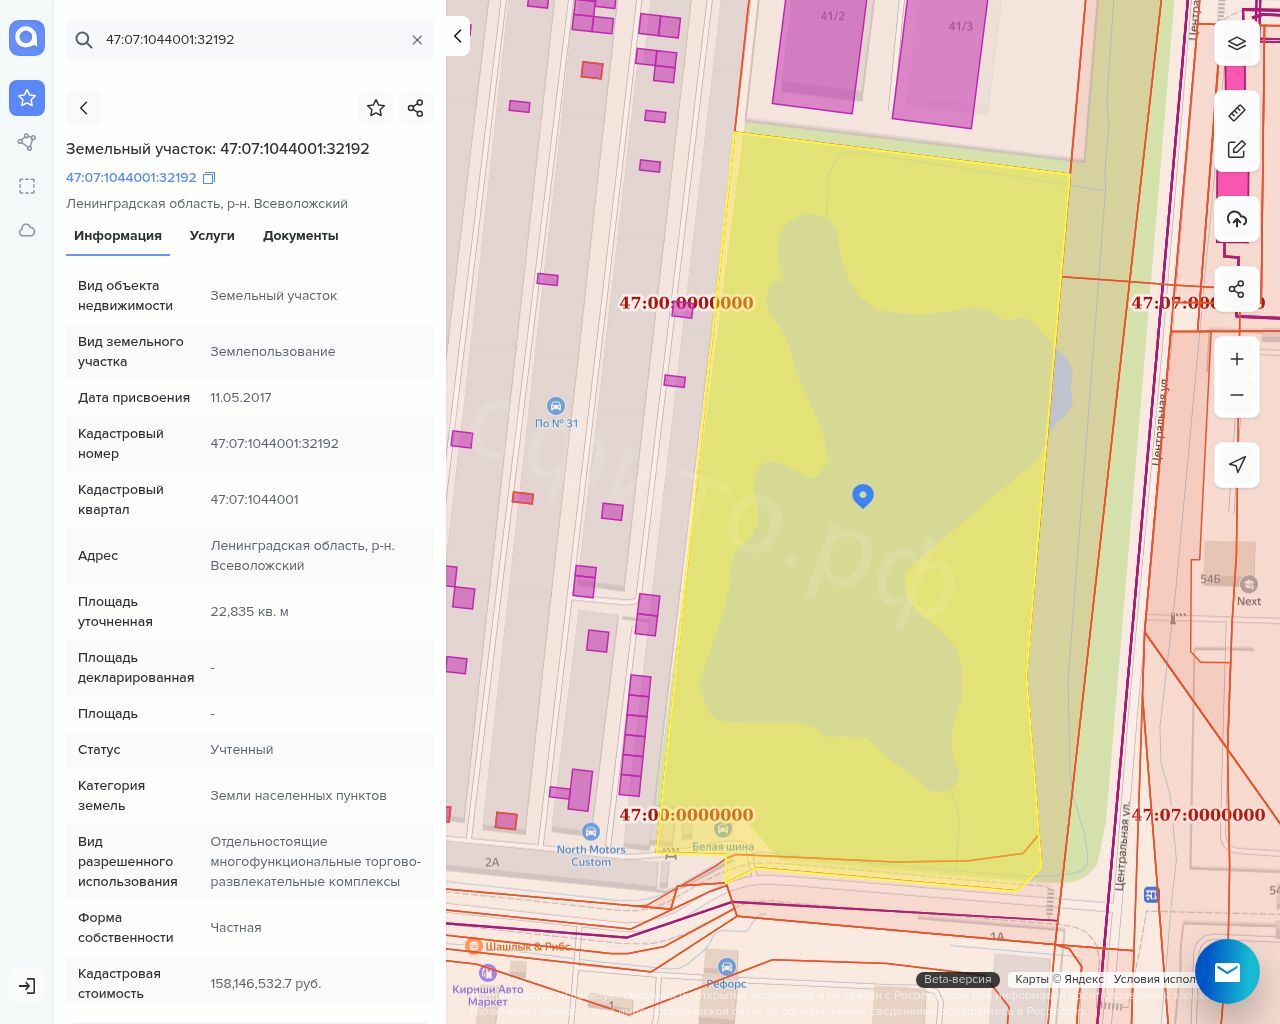Switch to the Услуги tab
The width and height of the screenshot is (1280, 1024).
[x=212, y=236]
